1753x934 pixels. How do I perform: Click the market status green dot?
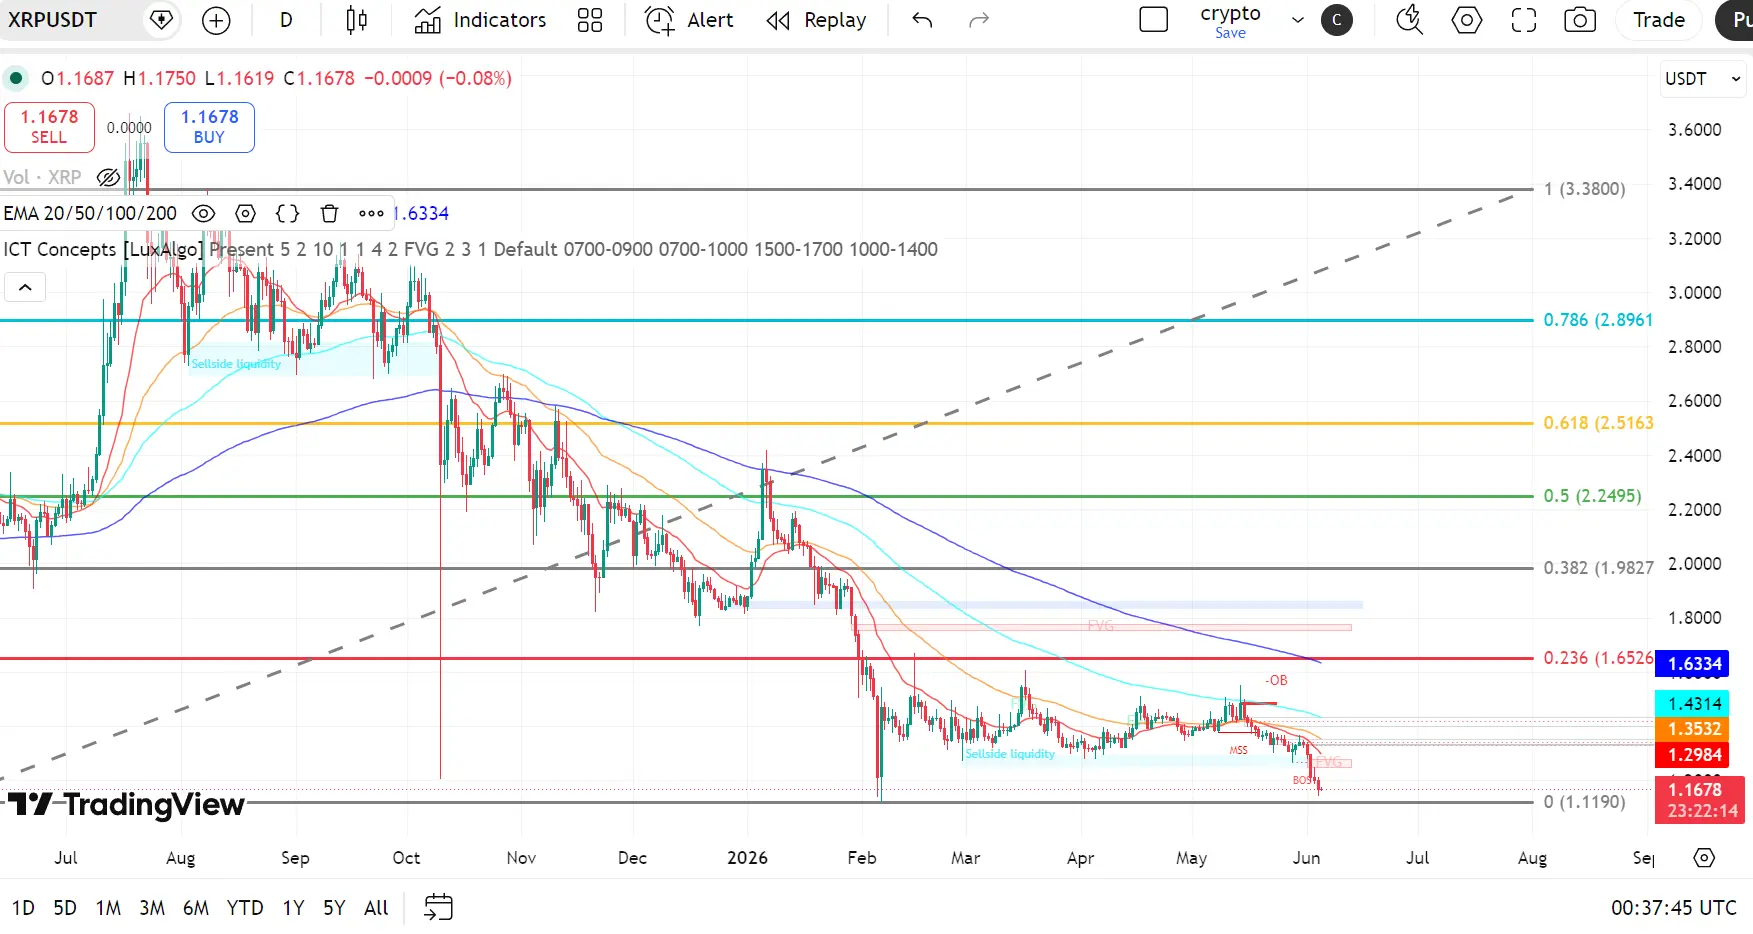pos(16,78)
